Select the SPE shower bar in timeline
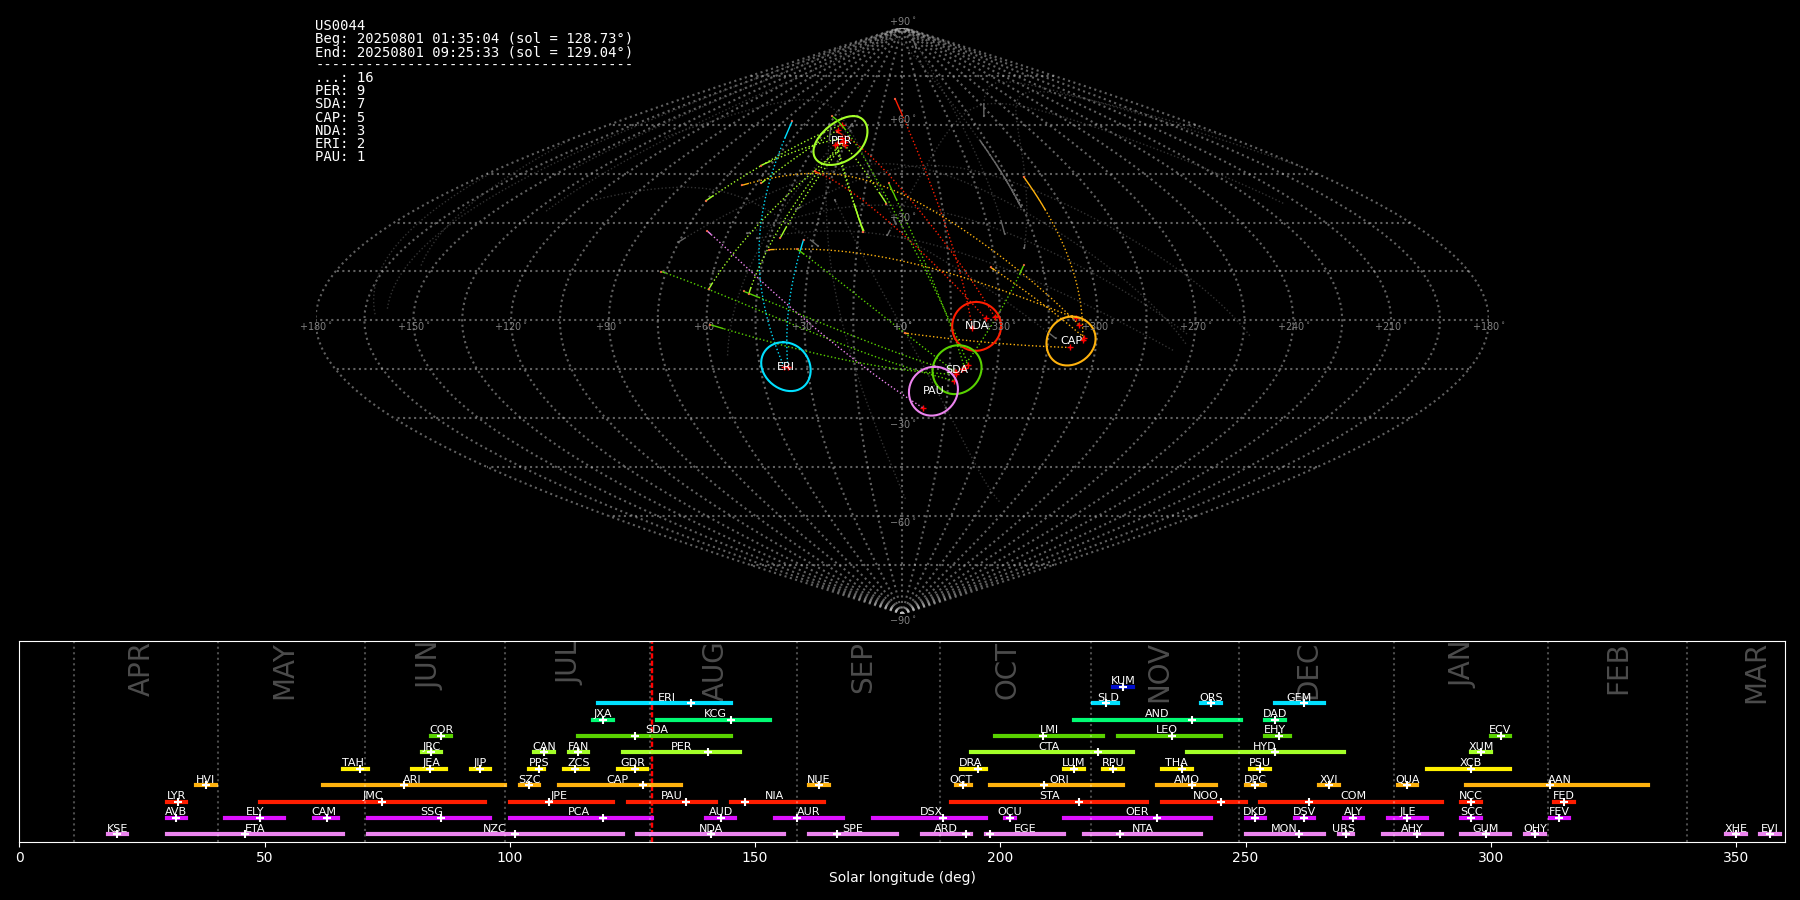1800x900 pixels. [x=853, y=834]
